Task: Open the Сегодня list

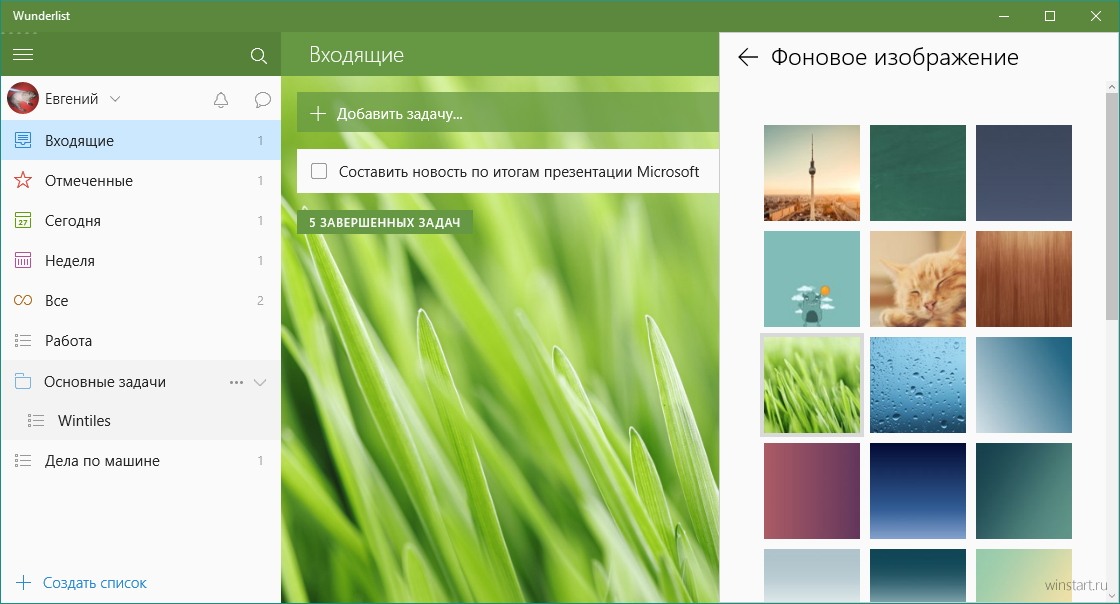Action: pos(141,221)
